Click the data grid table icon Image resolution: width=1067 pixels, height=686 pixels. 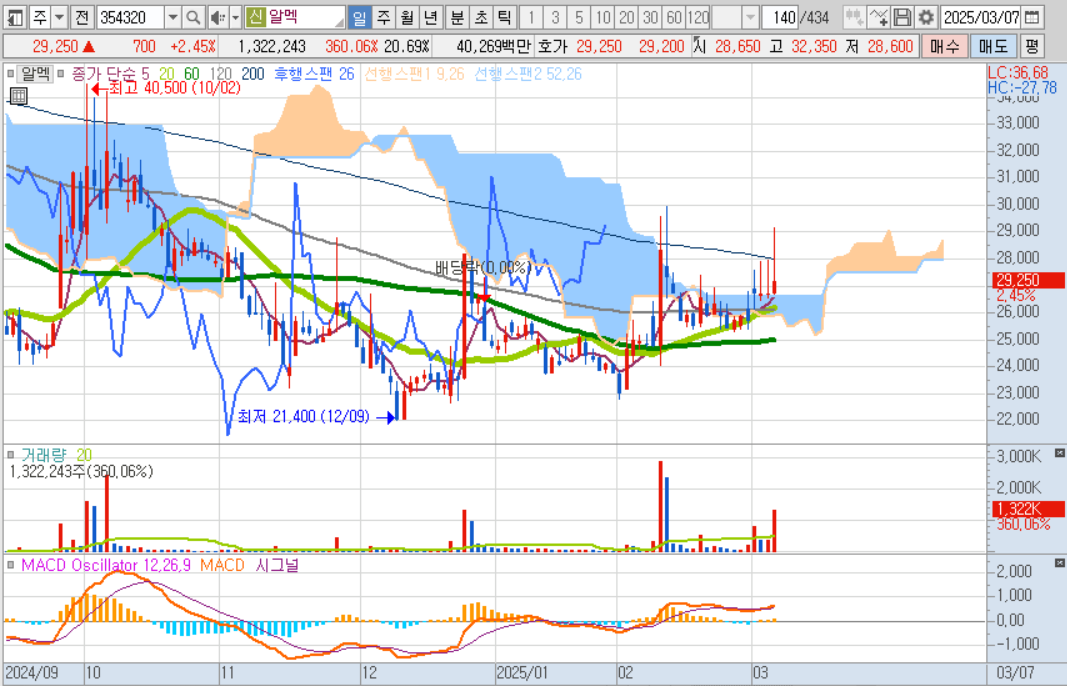pyautogui.click(x=18, y=95)
